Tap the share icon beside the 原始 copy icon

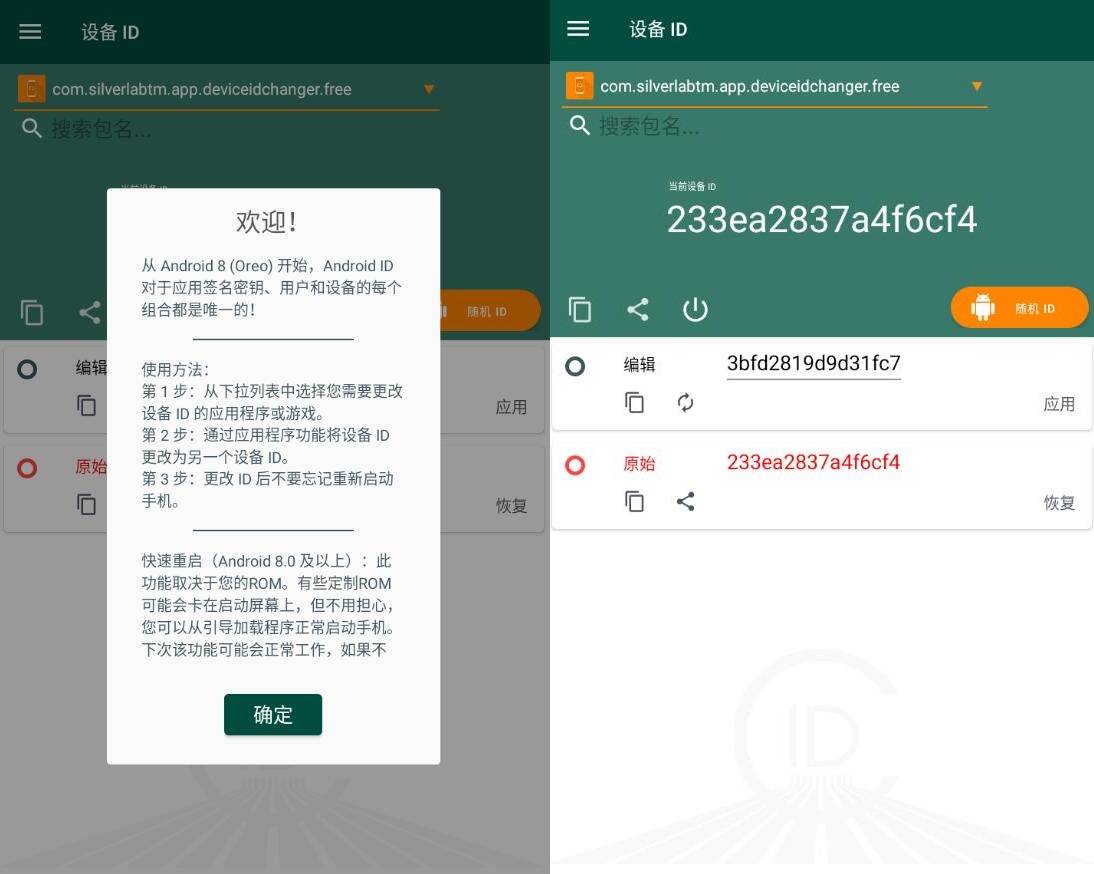(x=685, y=500)
